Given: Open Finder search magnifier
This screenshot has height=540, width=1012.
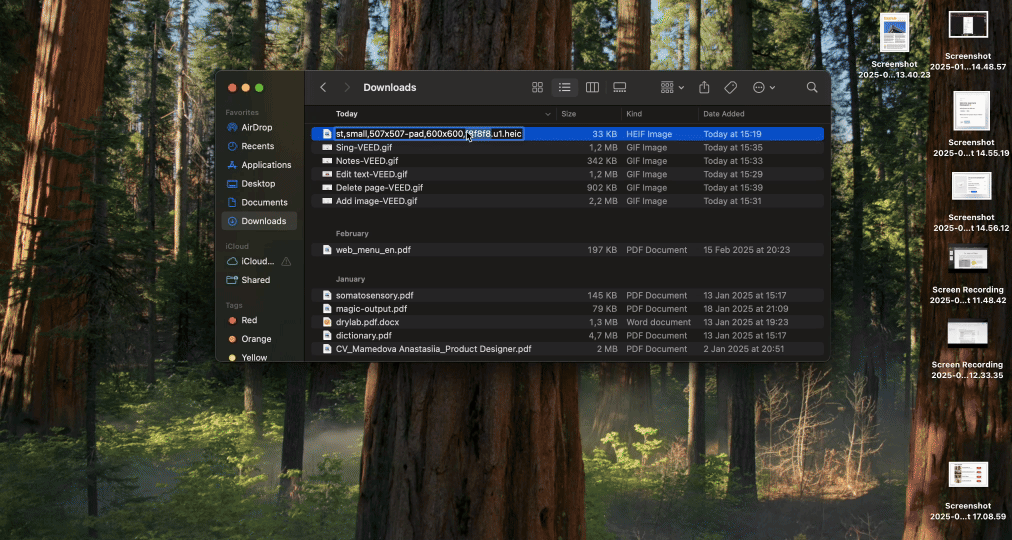Looking at the screenshot, I should click(x=812, y=88).
